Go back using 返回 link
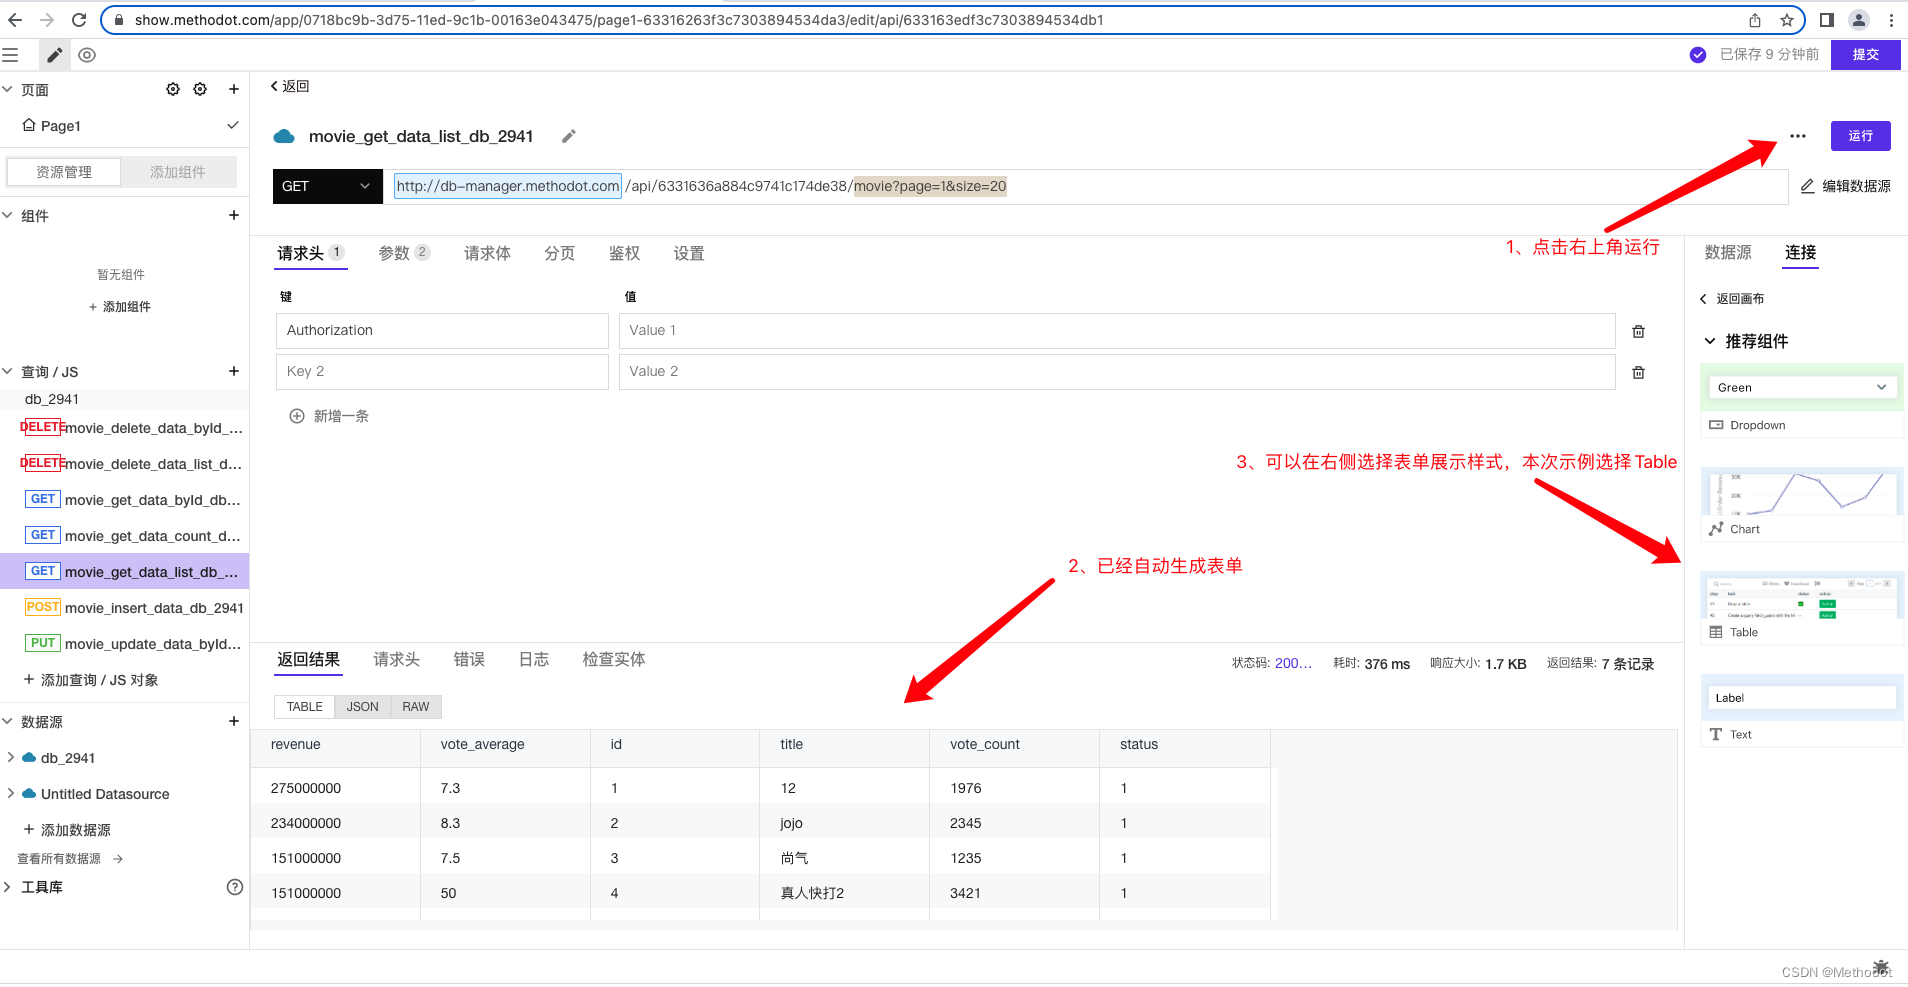The image size is (1908, 987). pyautogui.click(x=290, y=86)
